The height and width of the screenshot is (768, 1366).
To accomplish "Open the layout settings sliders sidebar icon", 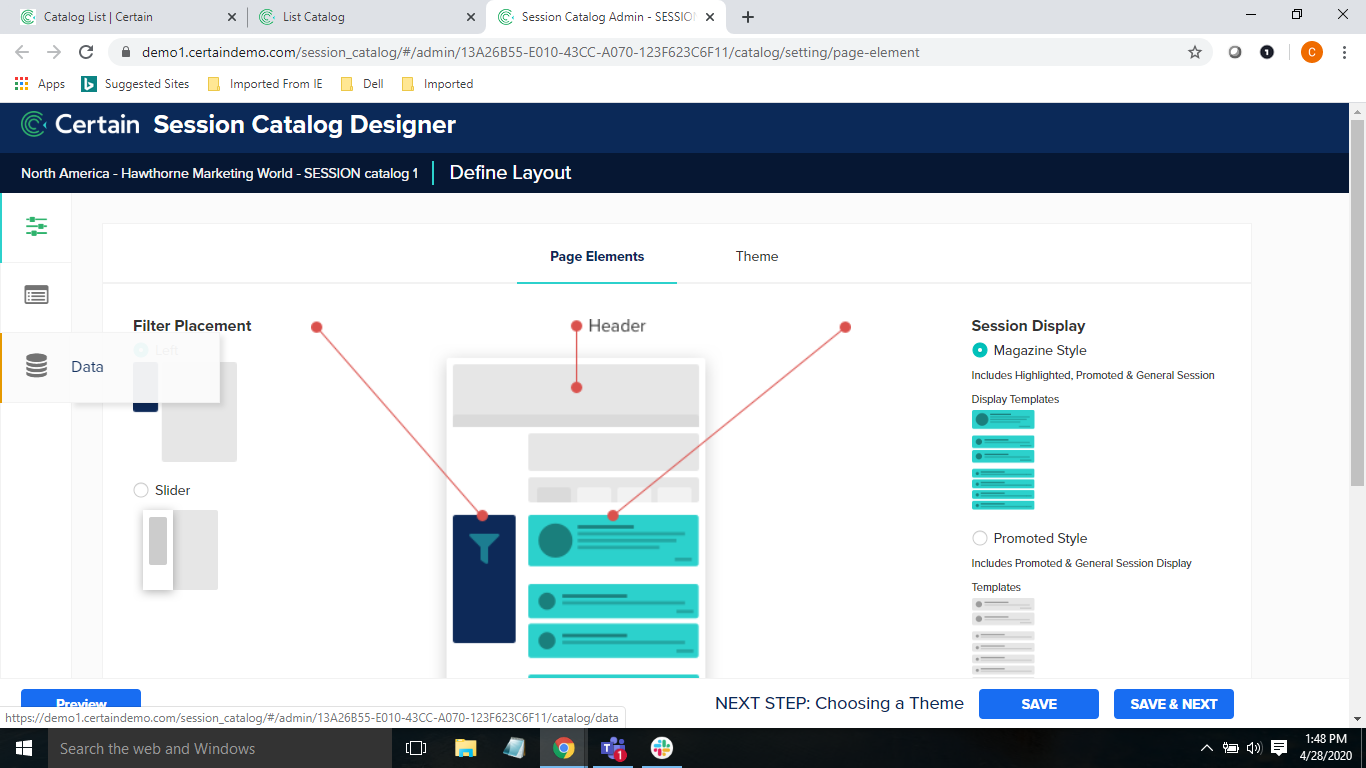I will [36, 226].
